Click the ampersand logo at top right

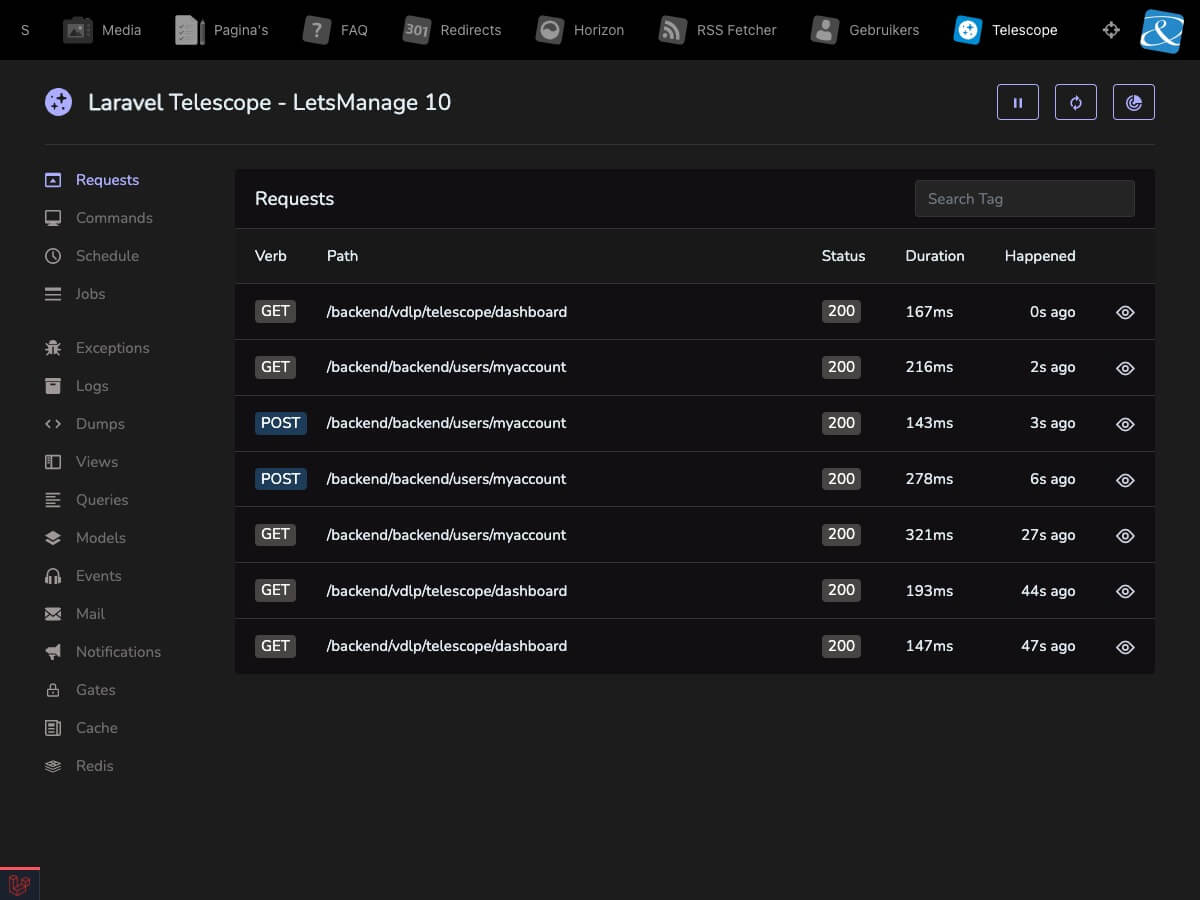point(1162,30)
